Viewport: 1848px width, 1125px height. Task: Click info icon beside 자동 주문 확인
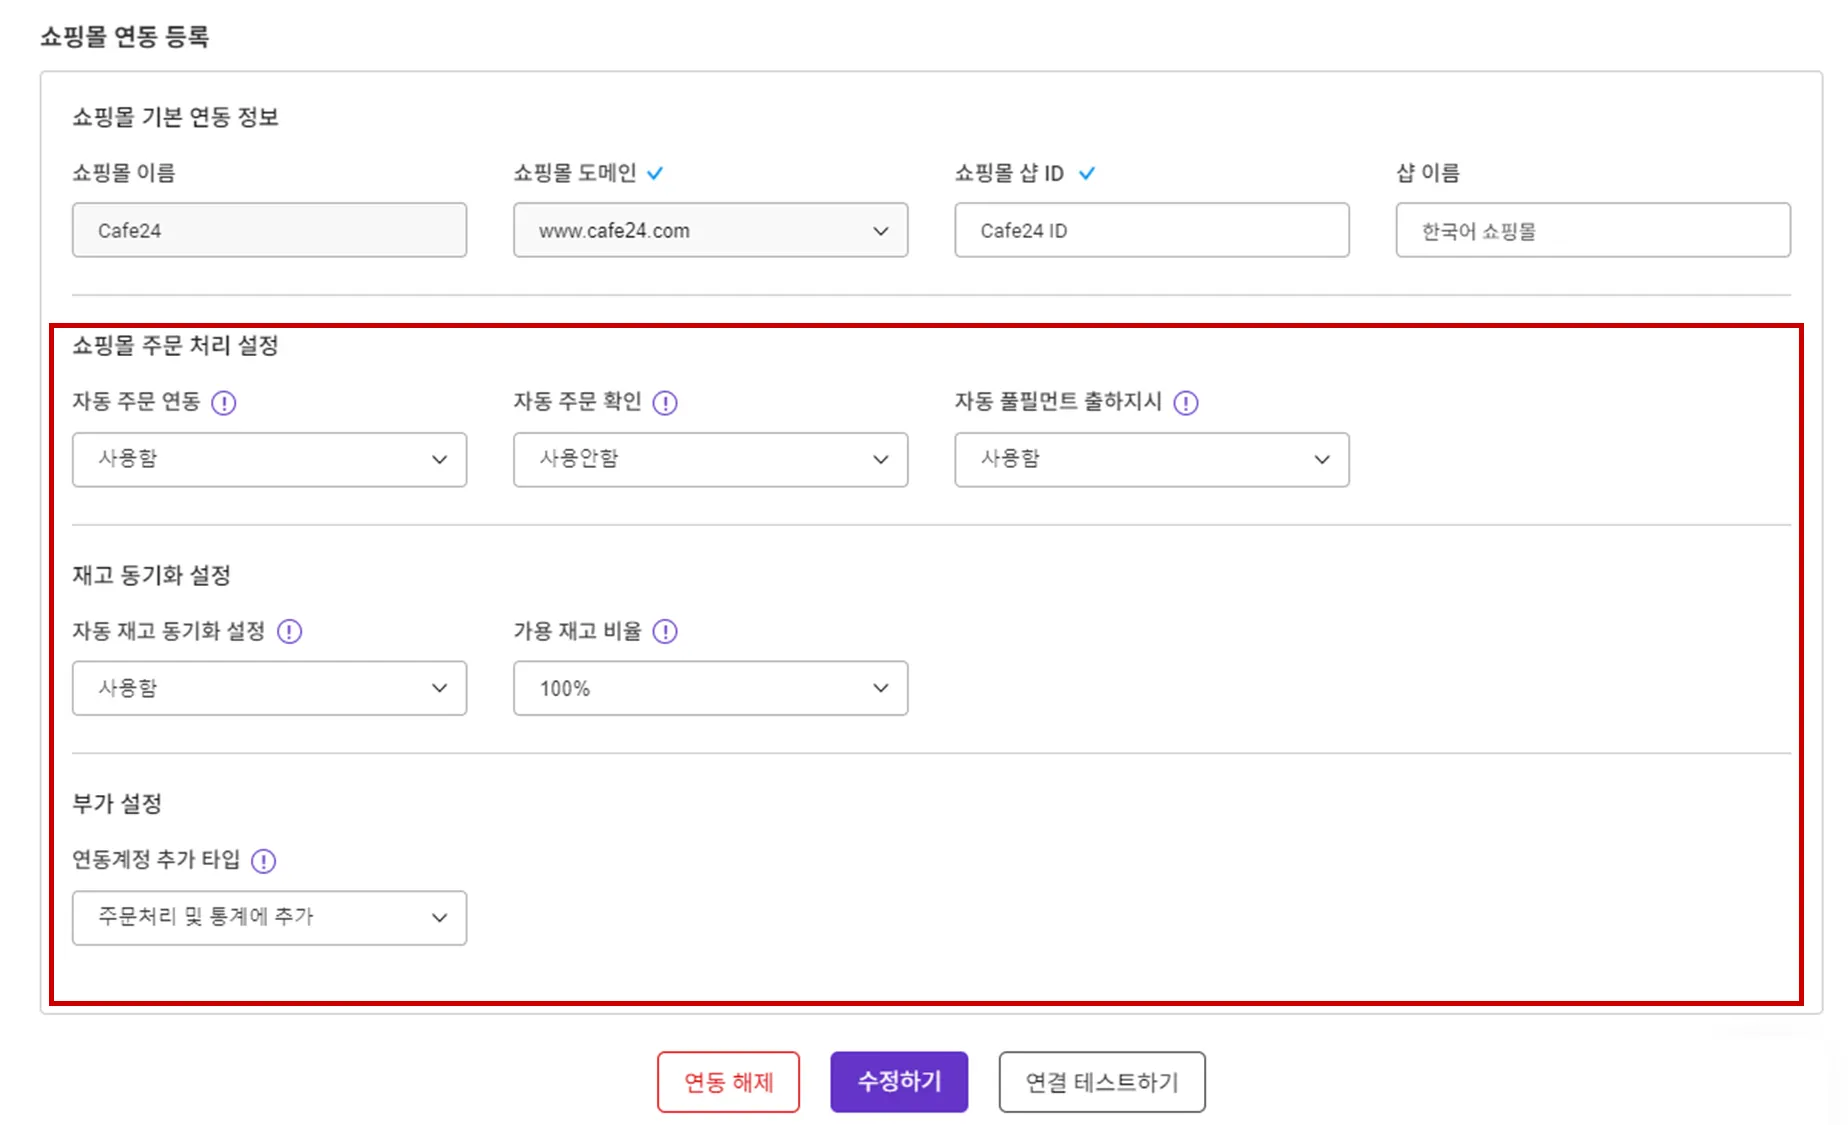[x=665, y=403]
